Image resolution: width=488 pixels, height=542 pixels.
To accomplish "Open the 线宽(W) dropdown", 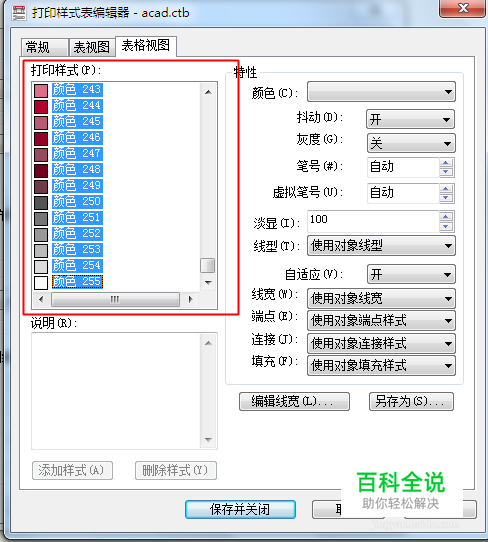I will [381, 298].
